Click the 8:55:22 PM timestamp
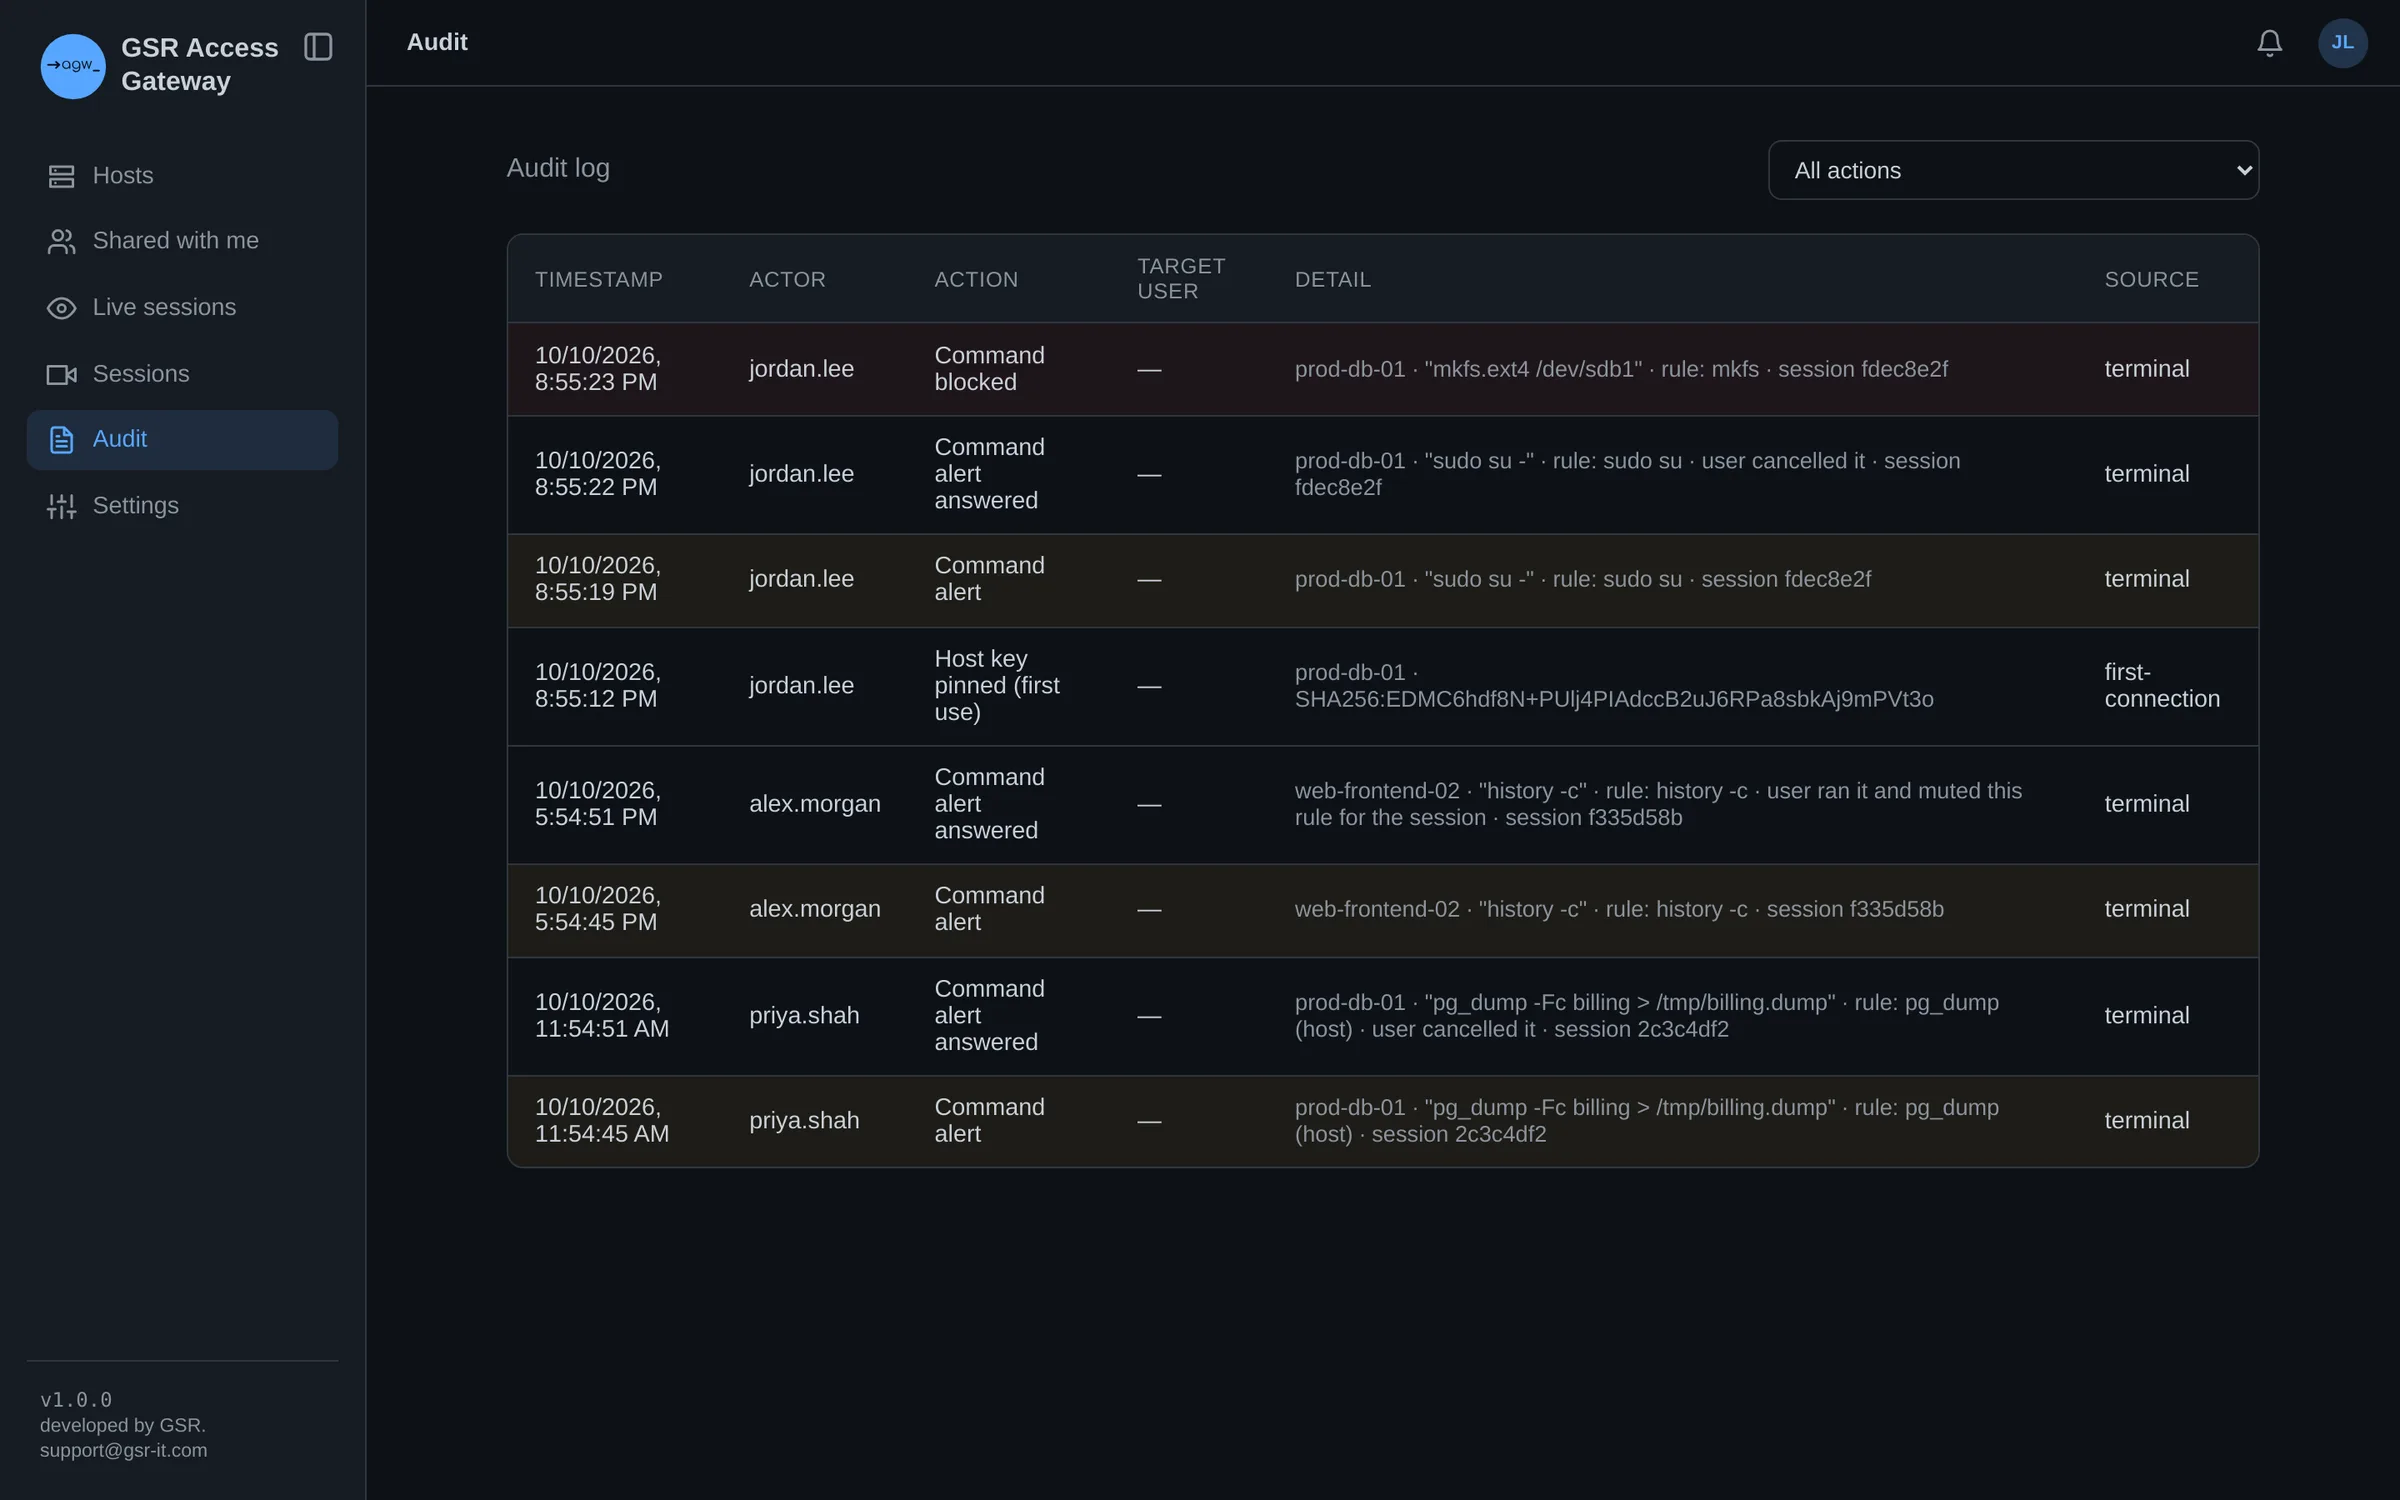2400x1500 pixels. click(x=597, y=474)
